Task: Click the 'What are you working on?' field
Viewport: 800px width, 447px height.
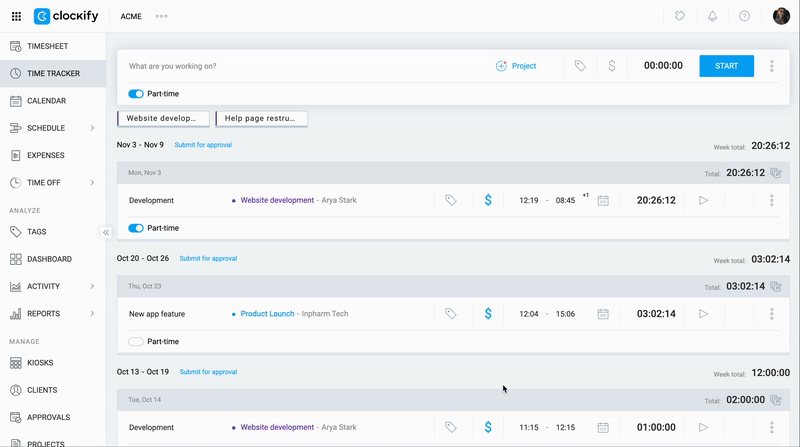Action: click(300, 66)
